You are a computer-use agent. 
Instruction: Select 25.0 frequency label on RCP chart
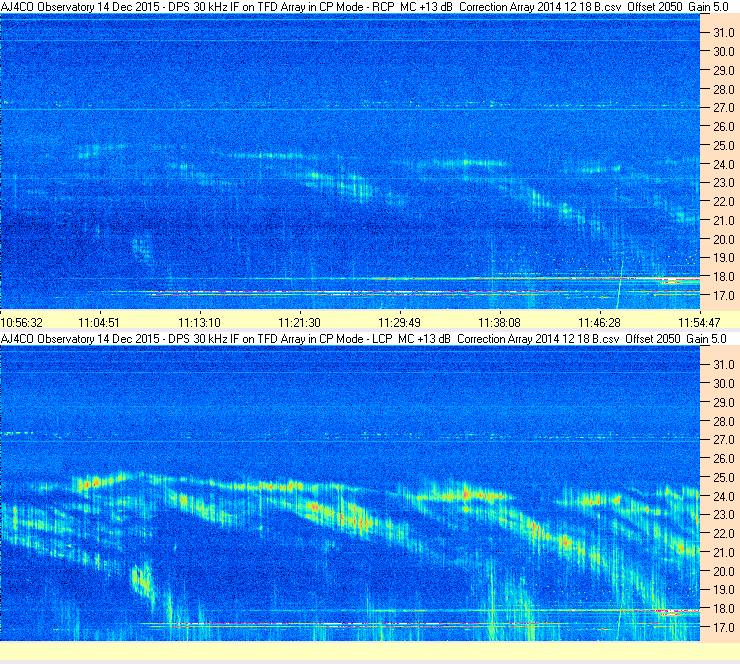click(724, 146)
